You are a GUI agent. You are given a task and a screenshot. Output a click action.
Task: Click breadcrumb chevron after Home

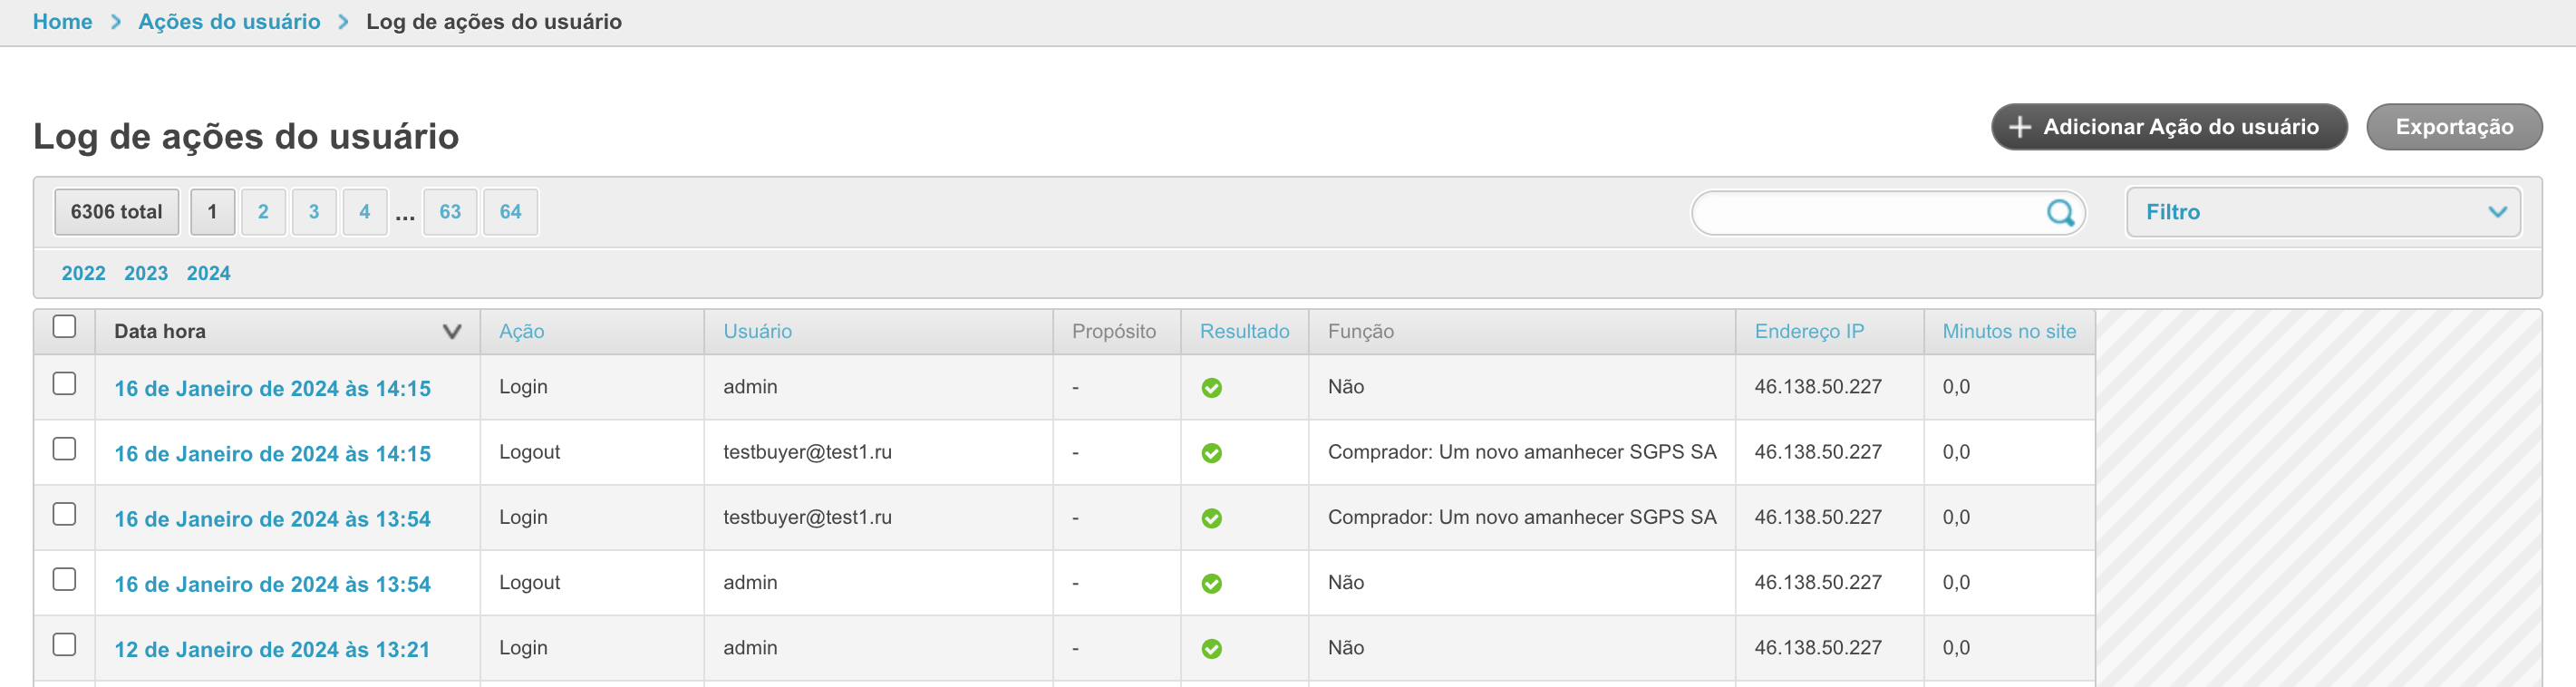116,22
